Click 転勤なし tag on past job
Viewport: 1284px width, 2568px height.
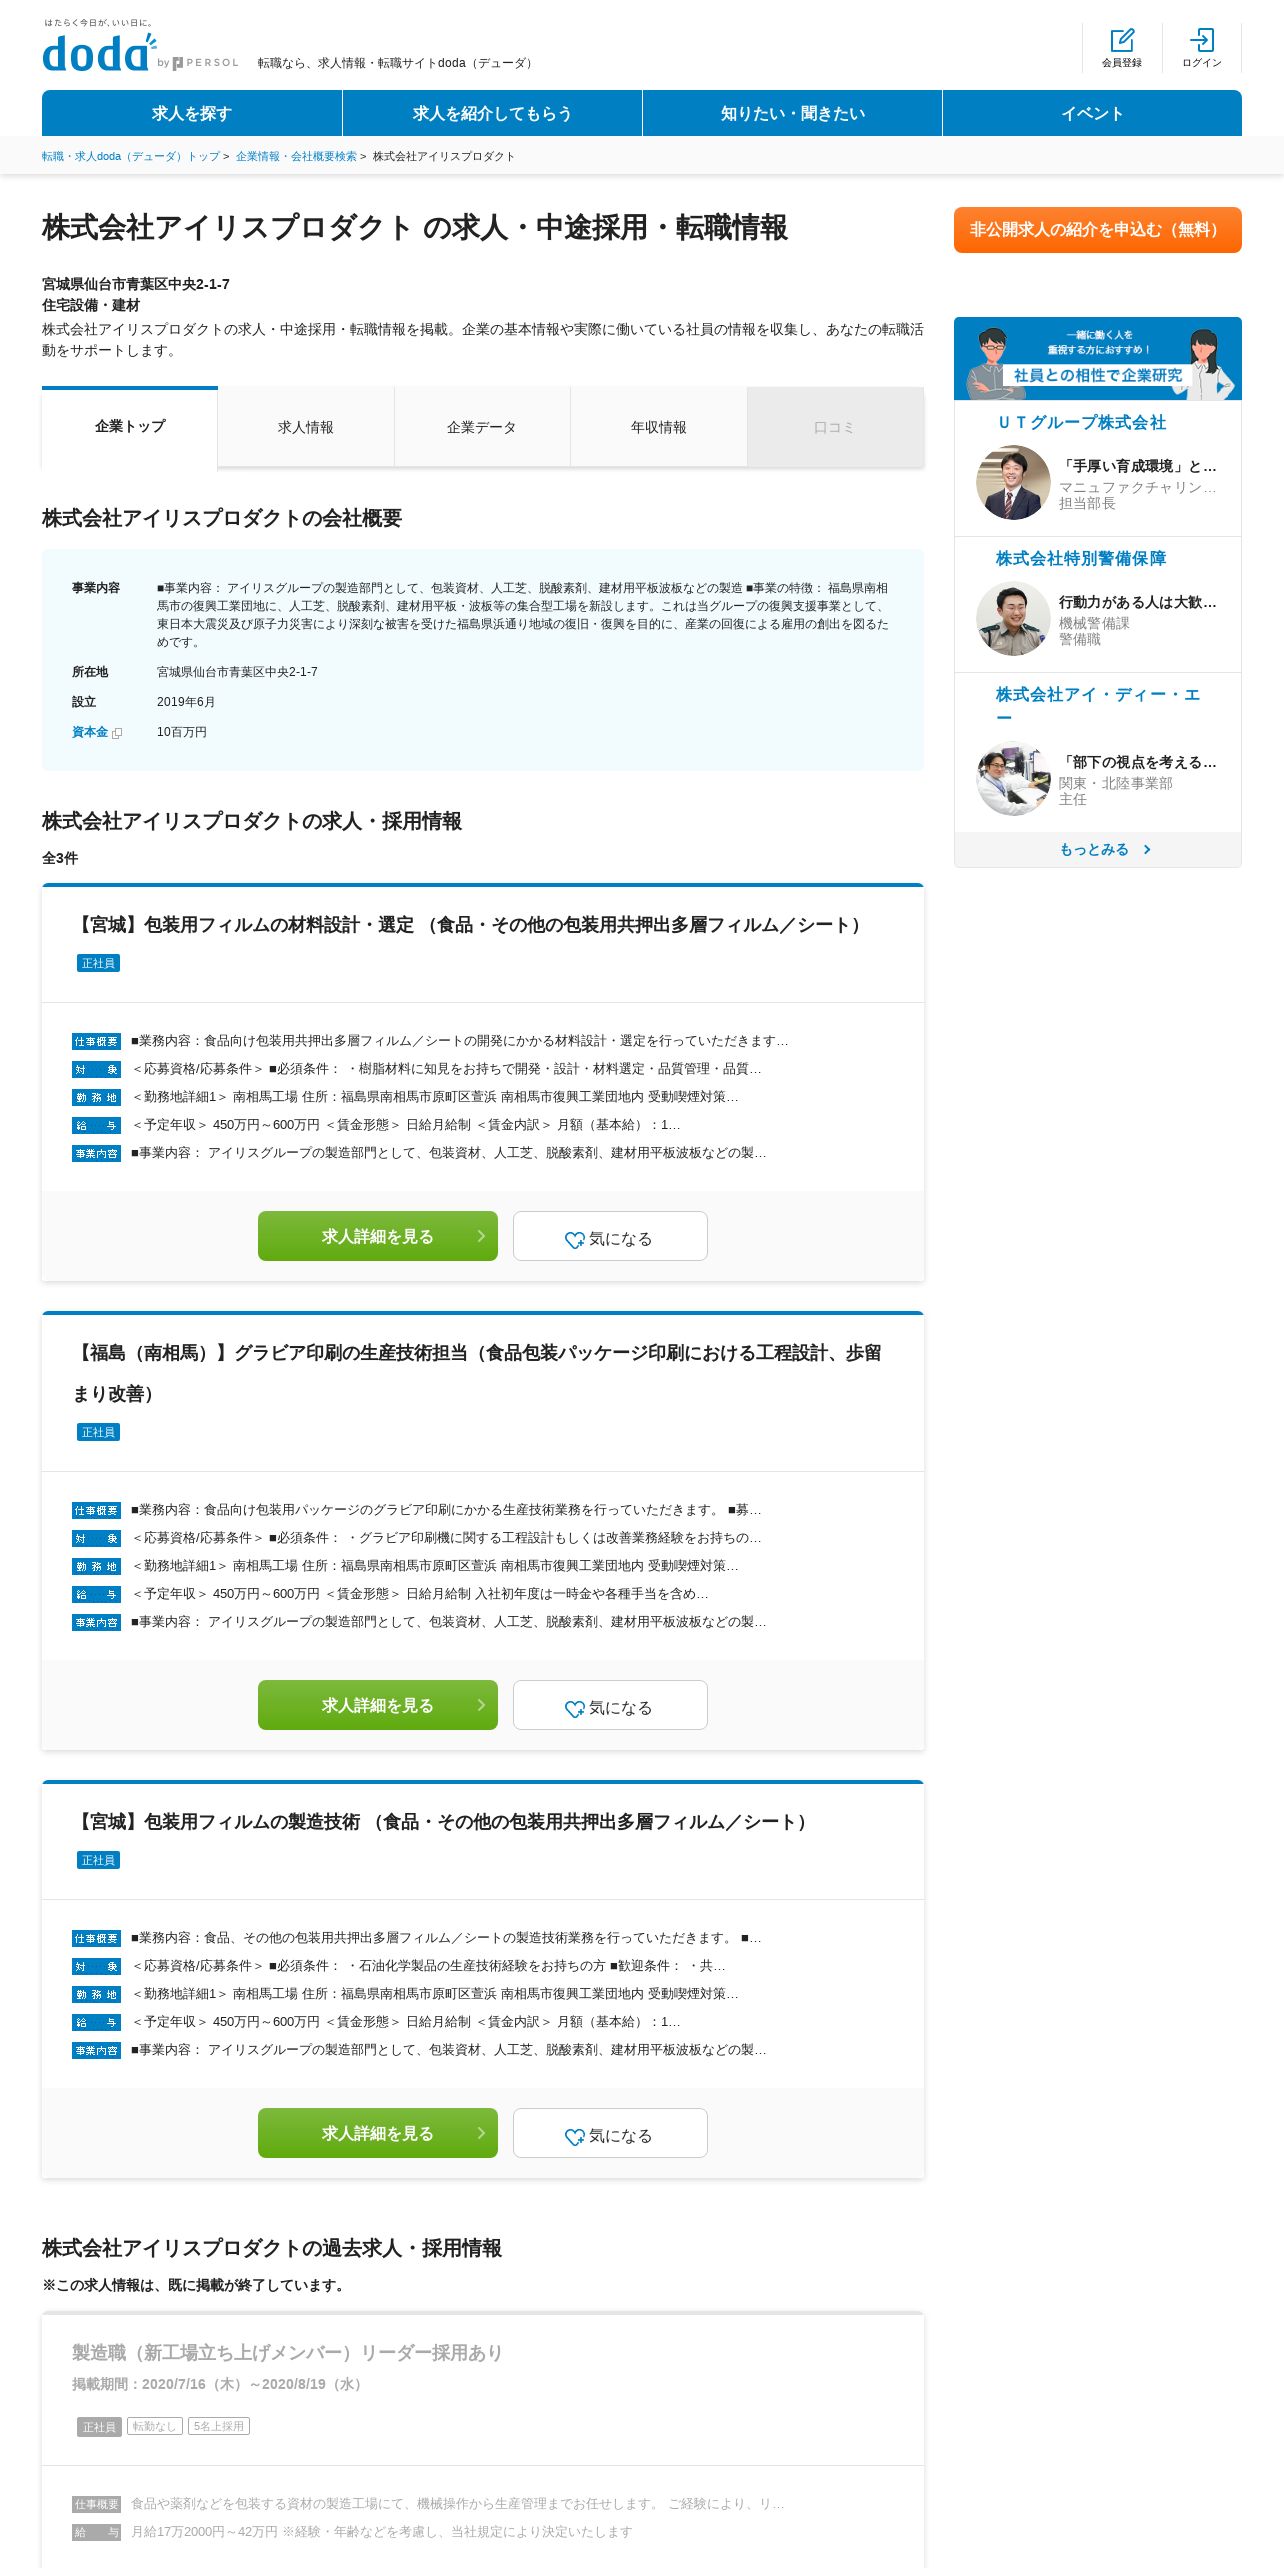[155, 2427]
